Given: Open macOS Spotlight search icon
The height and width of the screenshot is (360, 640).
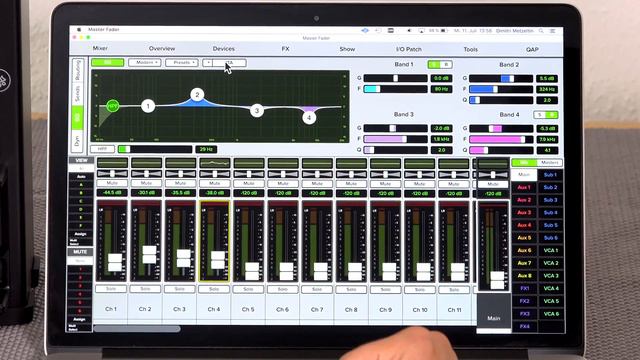Looking at the screenshot, I should coord(541,31).
